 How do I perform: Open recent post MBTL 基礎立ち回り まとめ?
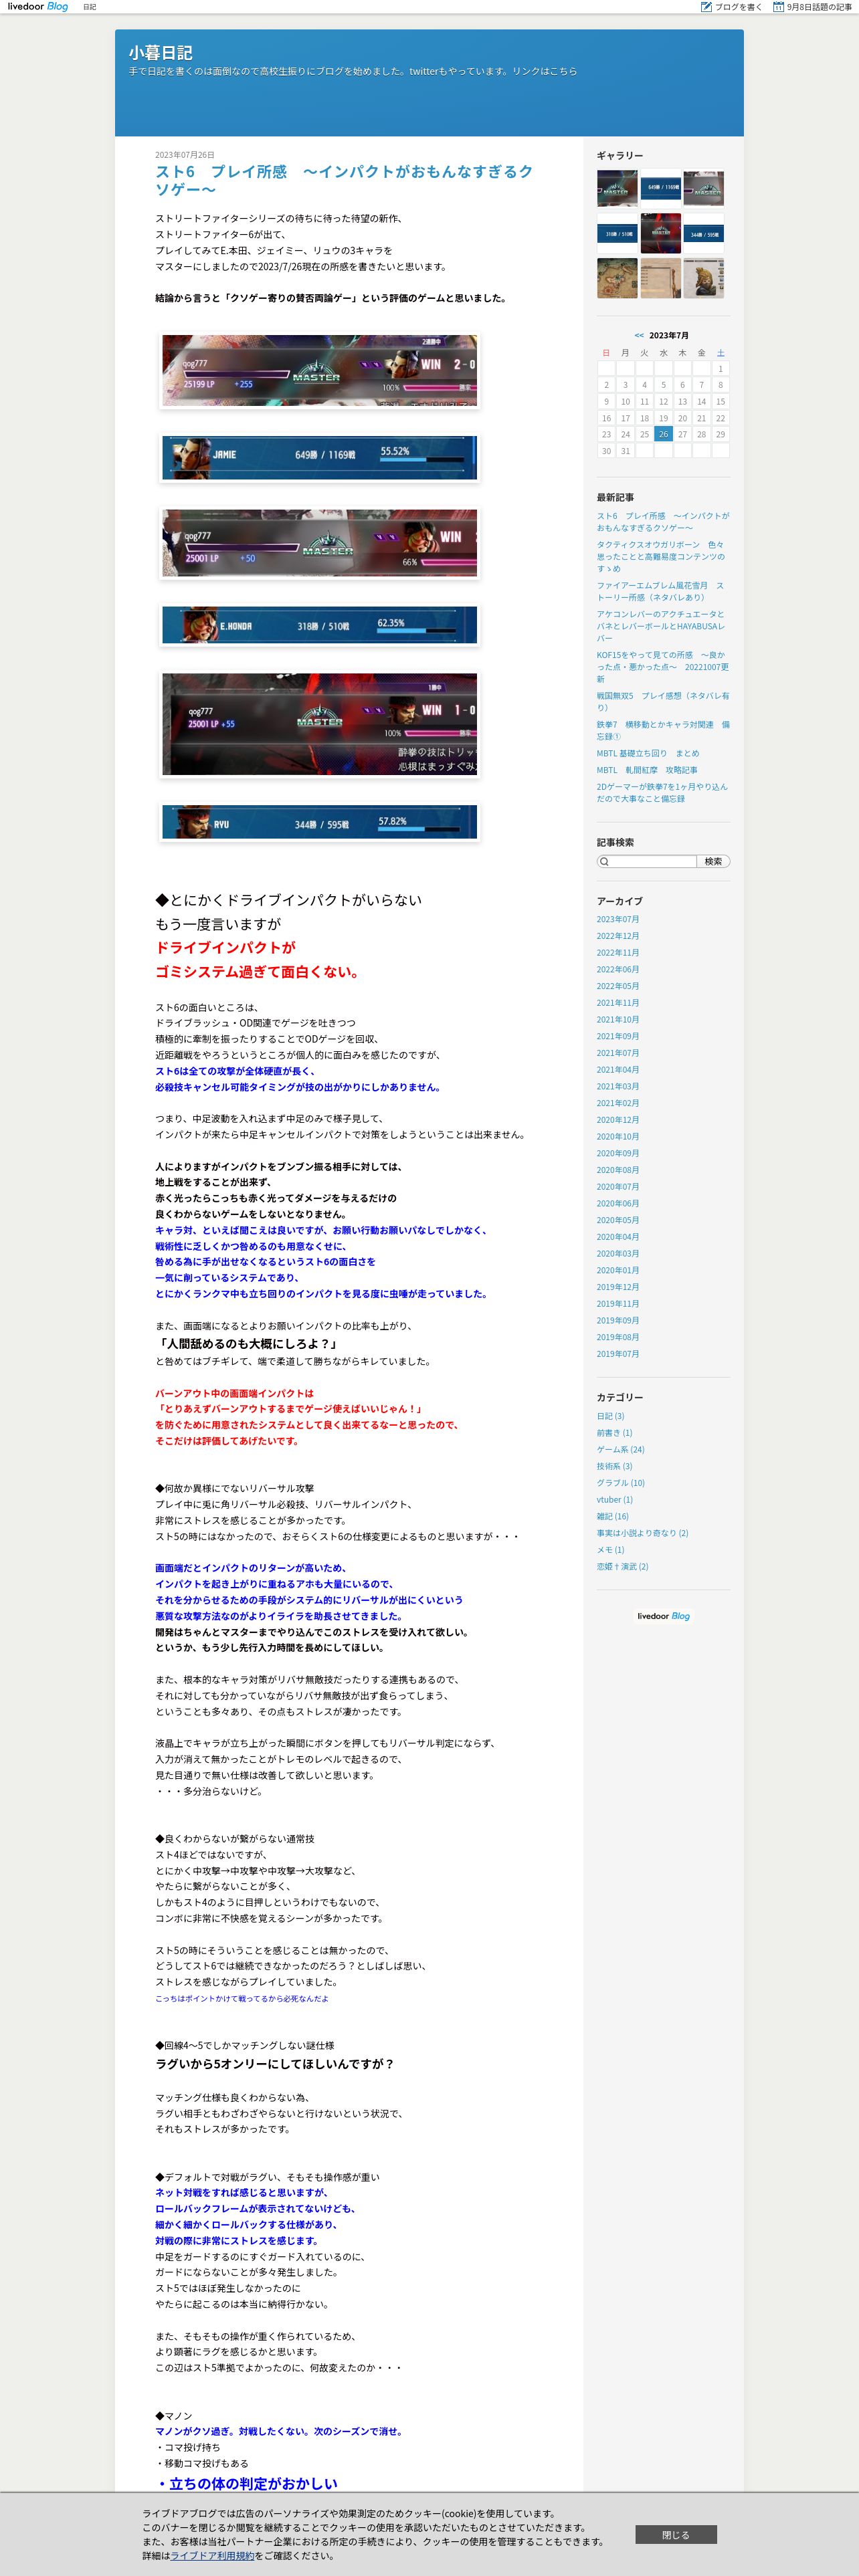pyautogui.click(x=648, y=753)
